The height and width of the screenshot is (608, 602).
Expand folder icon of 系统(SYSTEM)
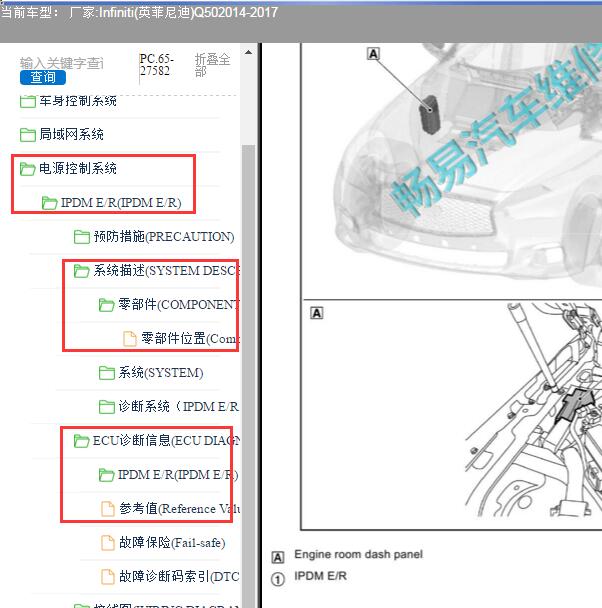pyautogui.click(x=106, y=373)
